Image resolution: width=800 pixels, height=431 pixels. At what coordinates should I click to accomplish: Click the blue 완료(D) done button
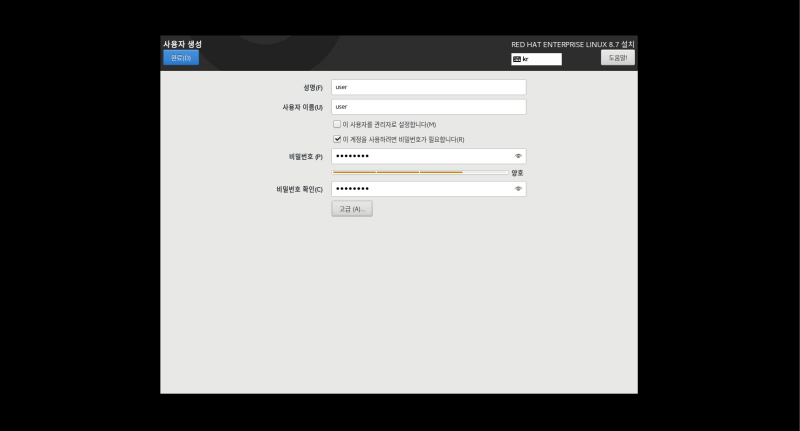[181, 58]
